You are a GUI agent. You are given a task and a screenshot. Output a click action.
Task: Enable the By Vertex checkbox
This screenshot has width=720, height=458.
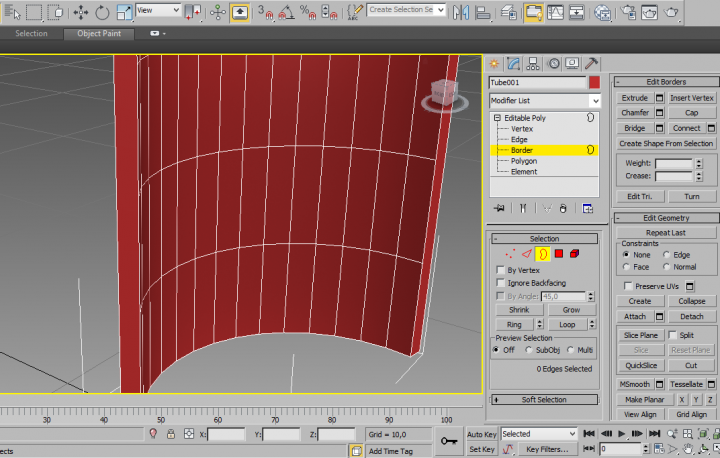coord(501,270)
